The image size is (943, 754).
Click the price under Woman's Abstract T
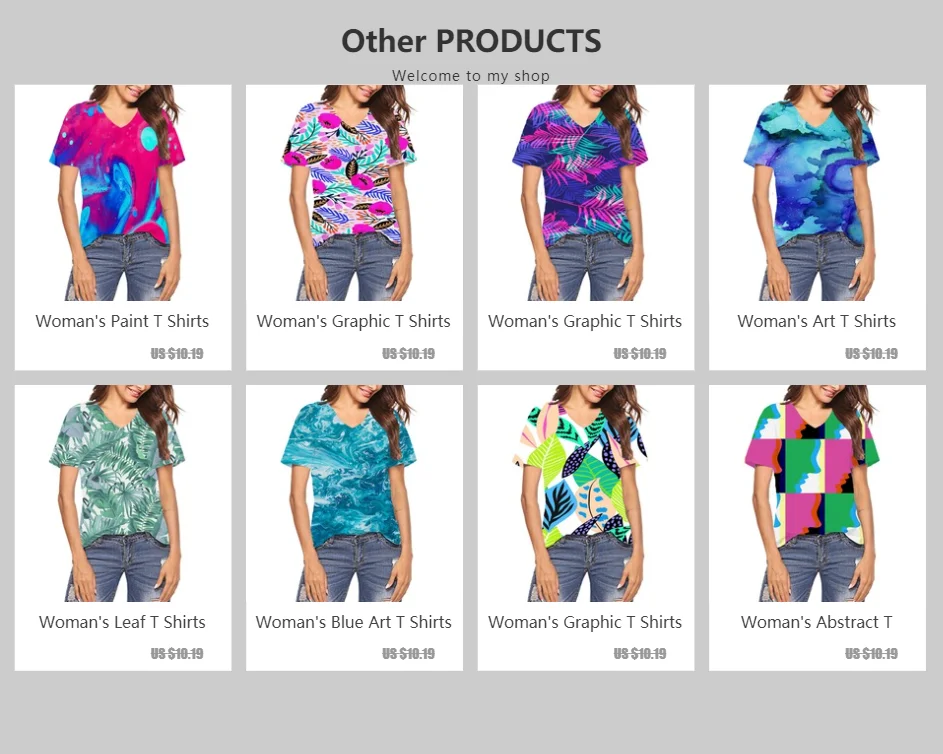[871, 654]
